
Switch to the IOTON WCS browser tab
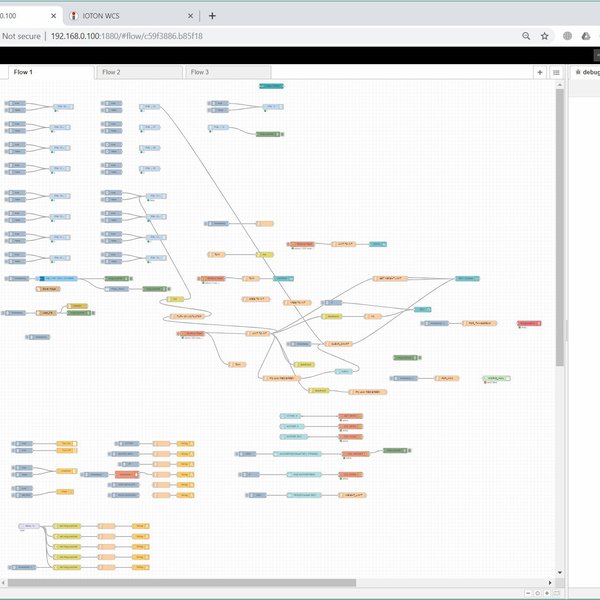click(130, 16)
